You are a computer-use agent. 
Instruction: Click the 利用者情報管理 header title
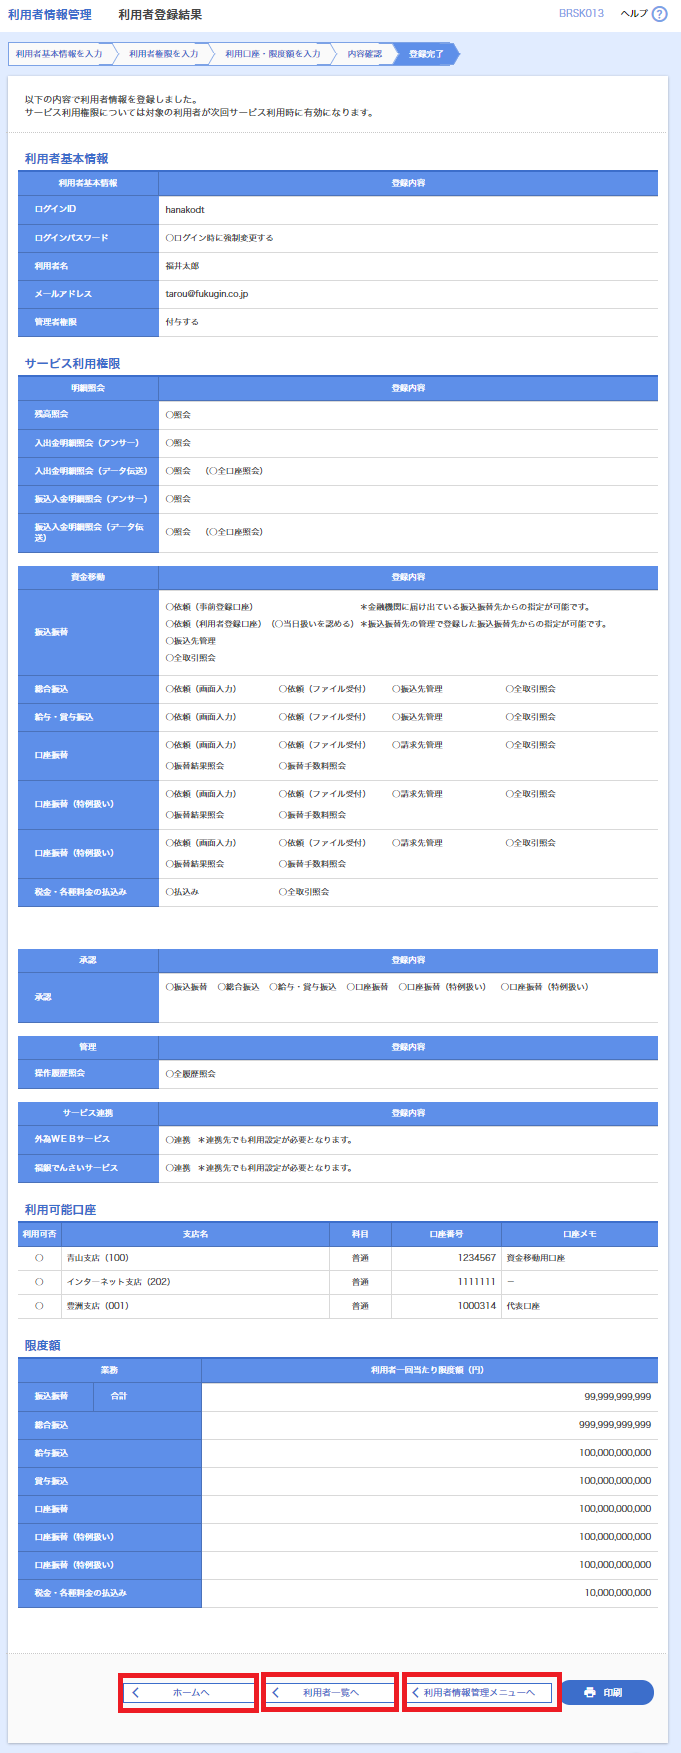pos(50,15)
